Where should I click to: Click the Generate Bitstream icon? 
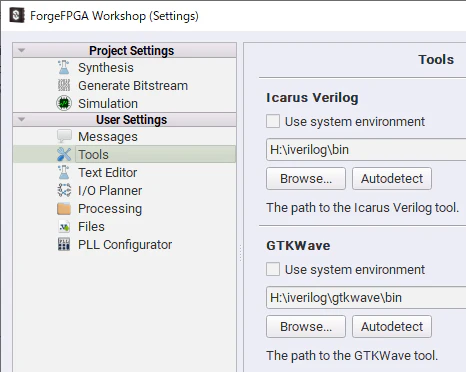[64, 86]
